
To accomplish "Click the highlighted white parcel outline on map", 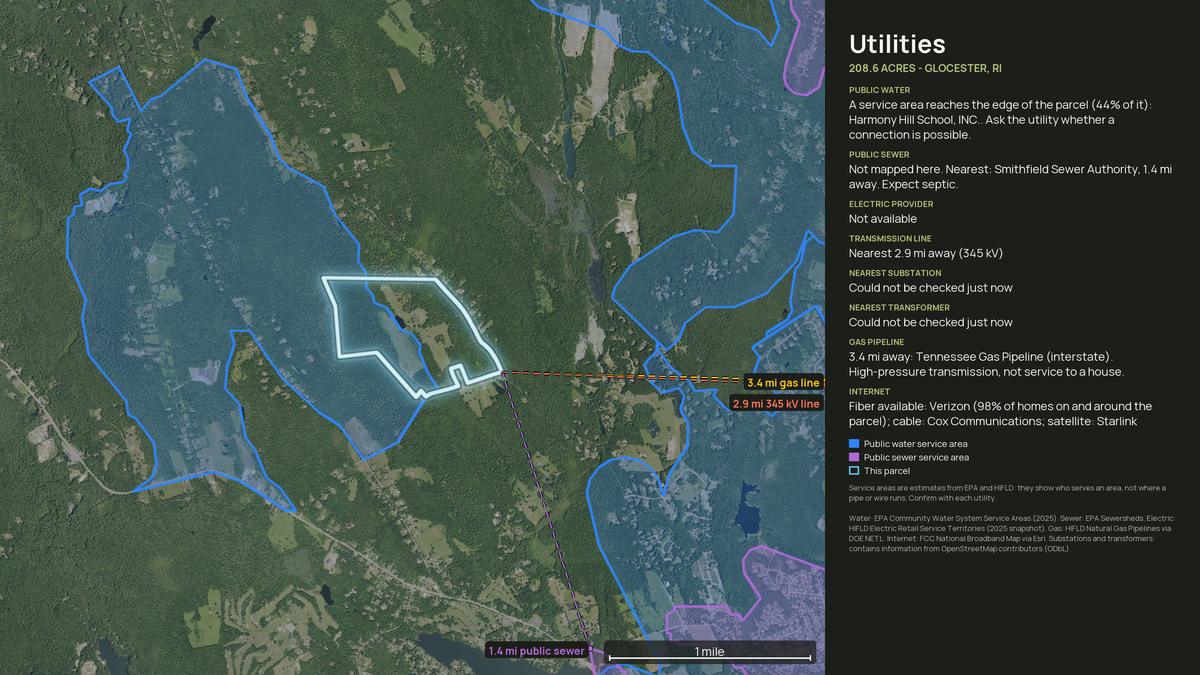I will coord(414,336).
